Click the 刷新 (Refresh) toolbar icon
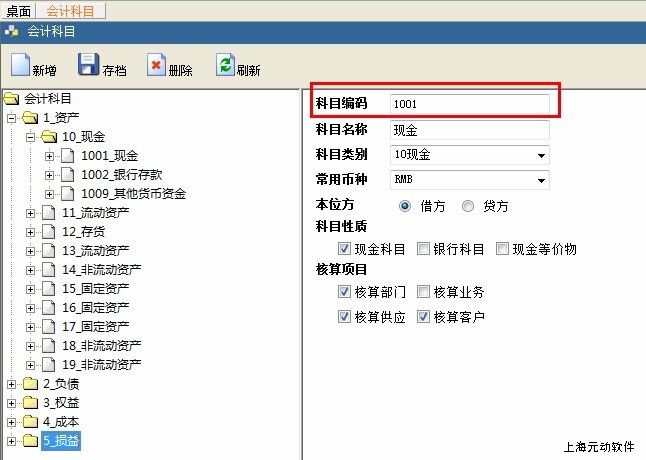Screen dimensions: 646x460 click(x=225, y=67)
